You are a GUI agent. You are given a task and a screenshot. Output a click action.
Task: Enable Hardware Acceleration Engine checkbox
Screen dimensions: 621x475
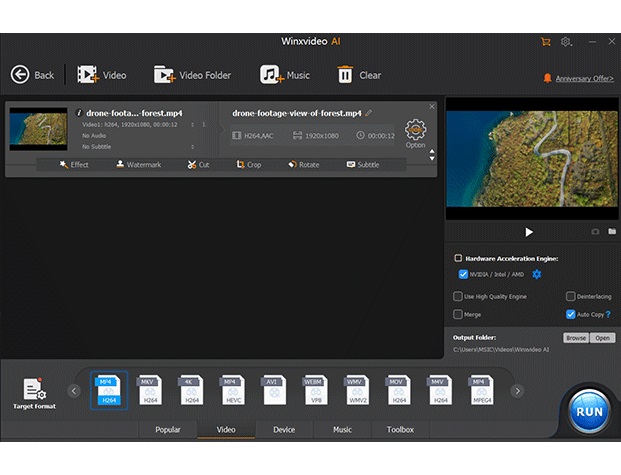click(458, 258)
